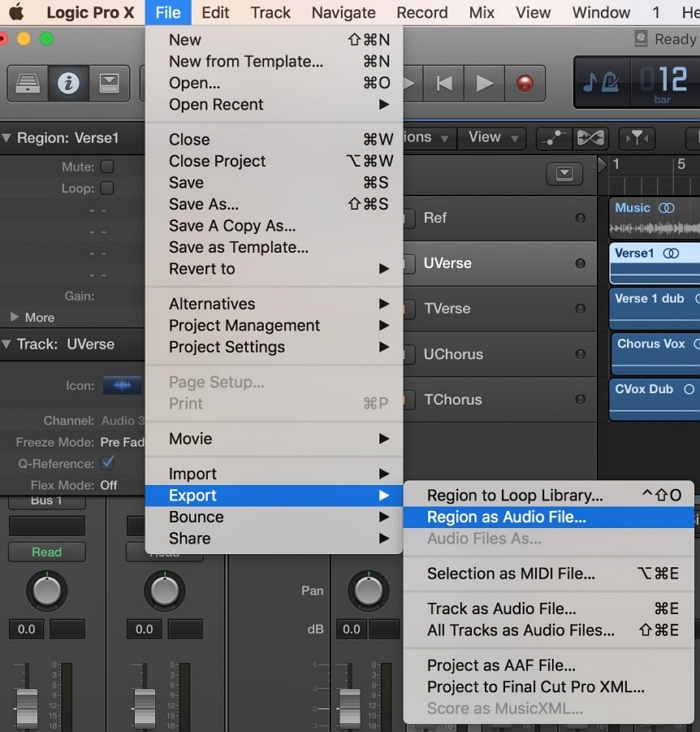Viewport: 700px width, 732px height.
Task: Expand the More disclosure triangle
Action: click(x=14, y=317)
